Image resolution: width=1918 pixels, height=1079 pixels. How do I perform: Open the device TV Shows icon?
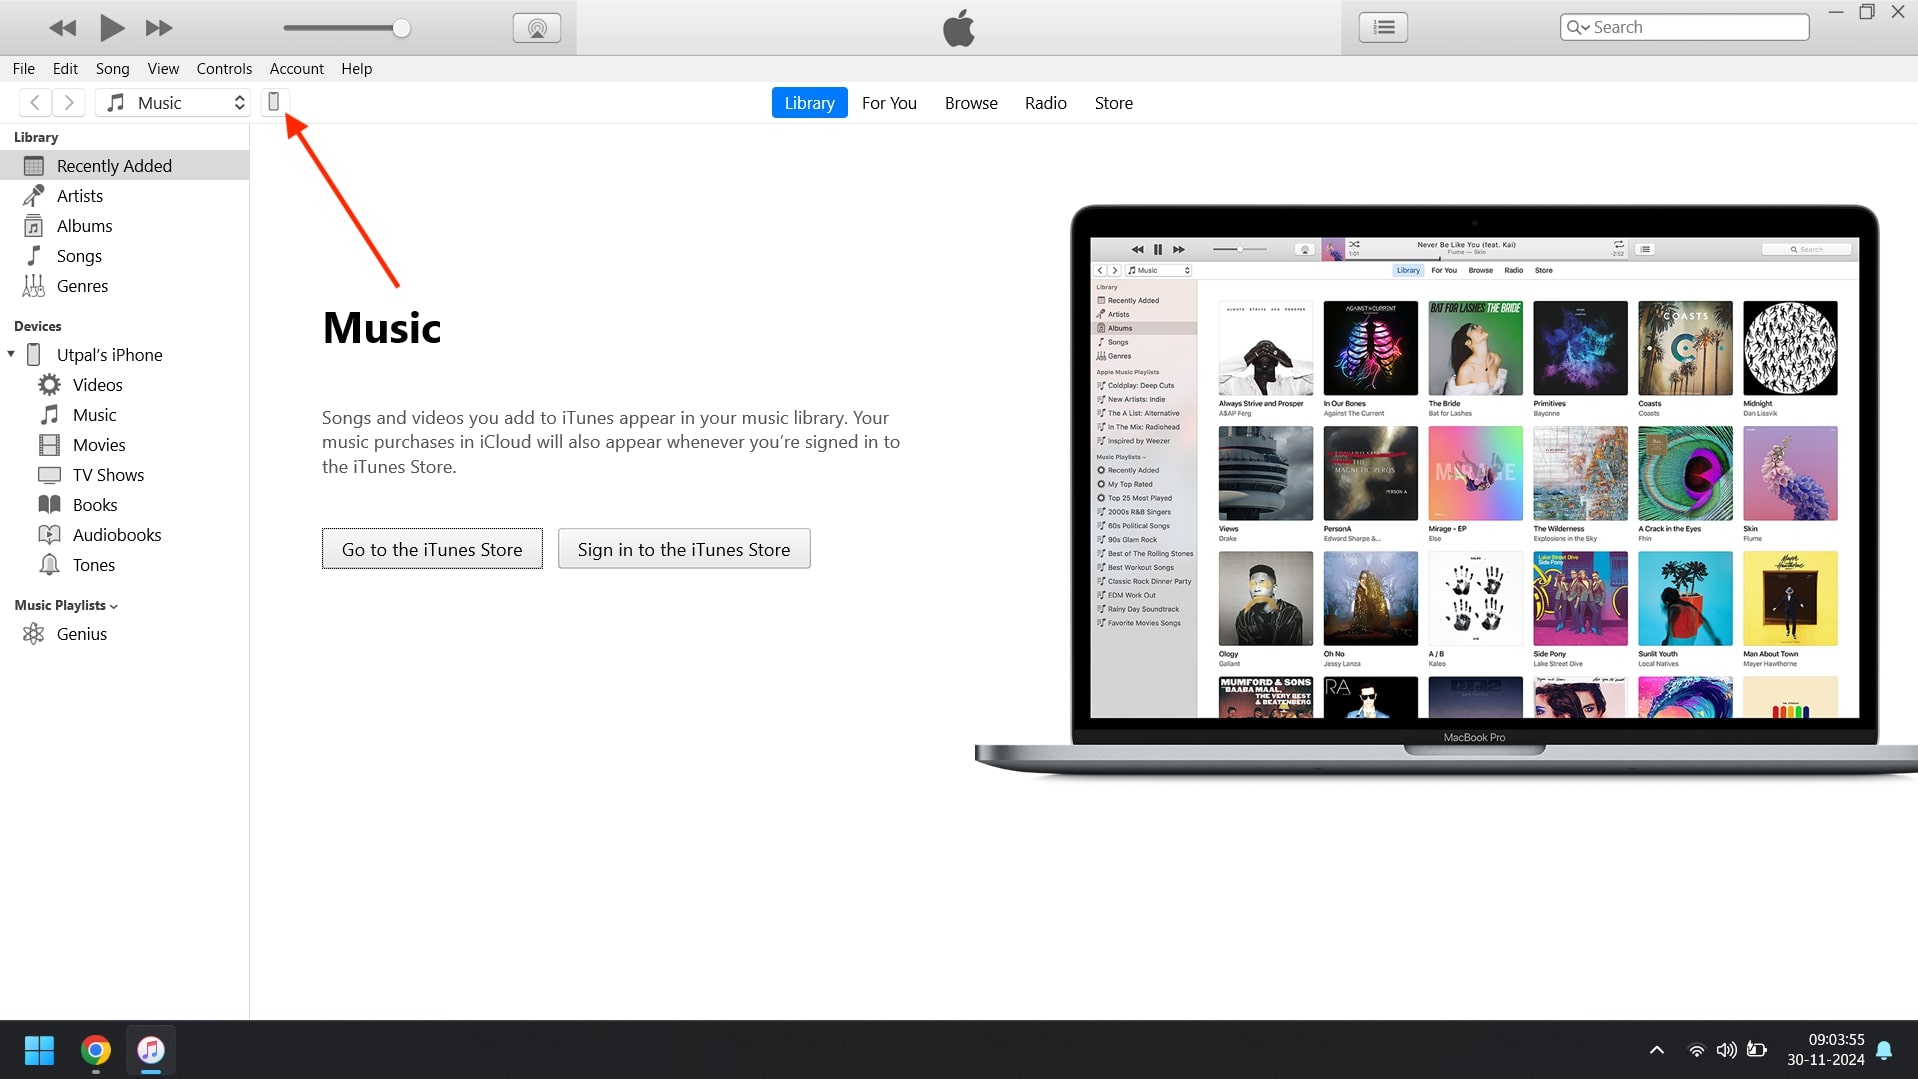[49, 475]
